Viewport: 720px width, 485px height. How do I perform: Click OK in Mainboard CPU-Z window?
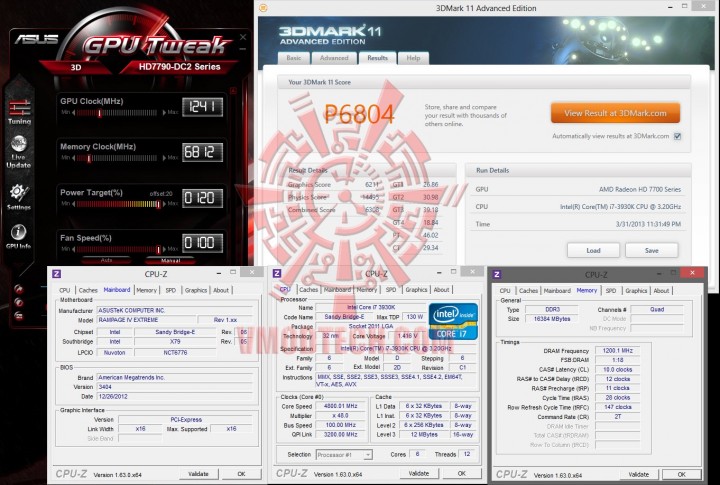click(x=242, y=474)
